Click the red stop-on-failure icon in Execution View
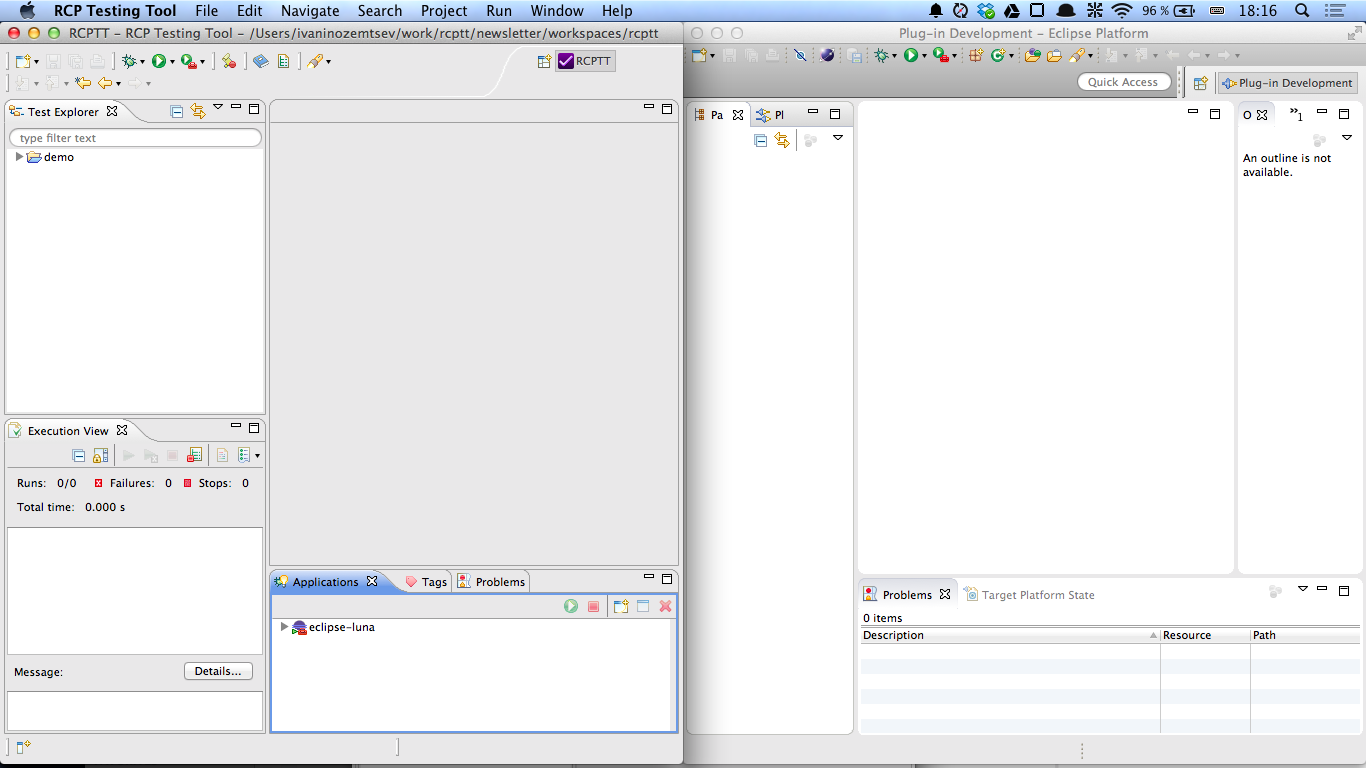 (x=195, y=455)
